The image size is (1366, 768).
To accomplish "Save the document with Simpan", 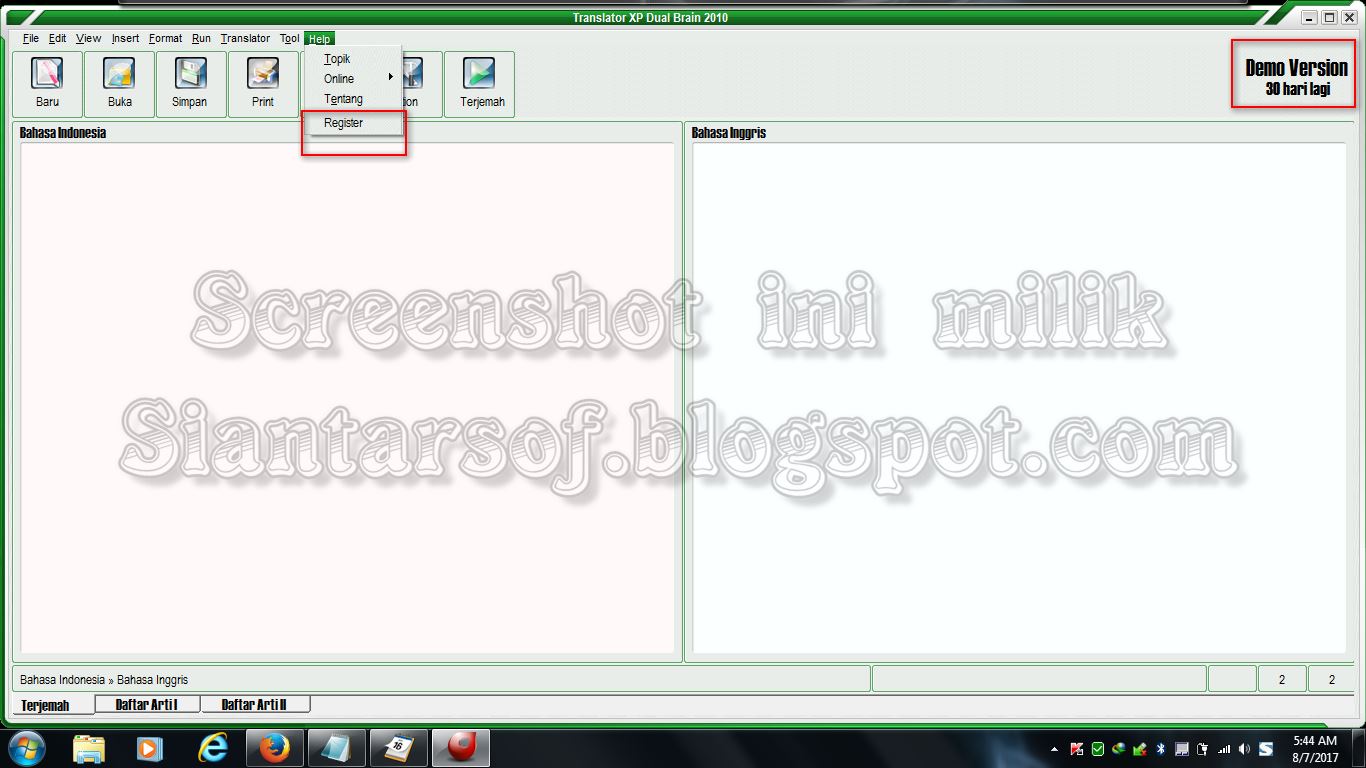I will pyautogui.click(x=190, y=84).
